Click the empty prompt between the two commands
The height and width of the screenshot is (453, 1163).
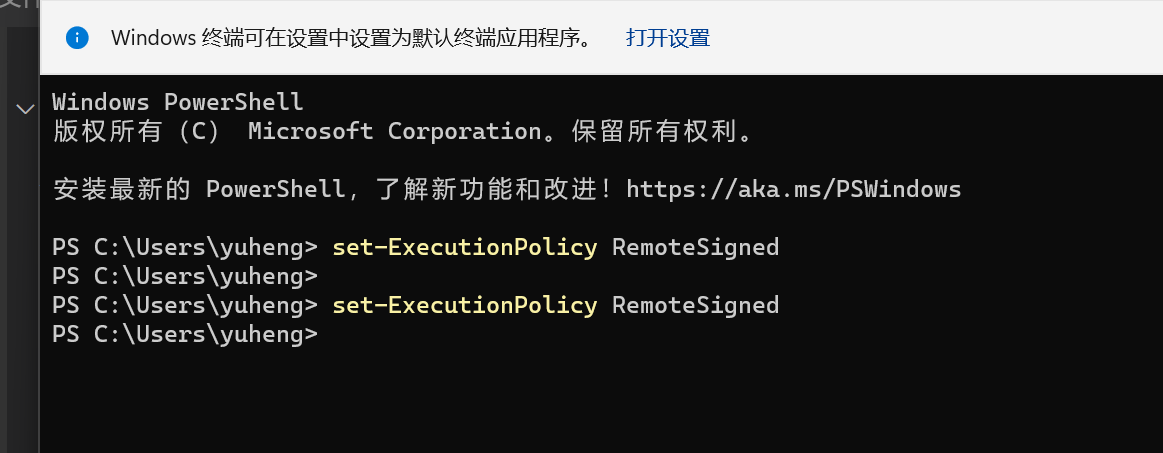(x=185, y=277)
